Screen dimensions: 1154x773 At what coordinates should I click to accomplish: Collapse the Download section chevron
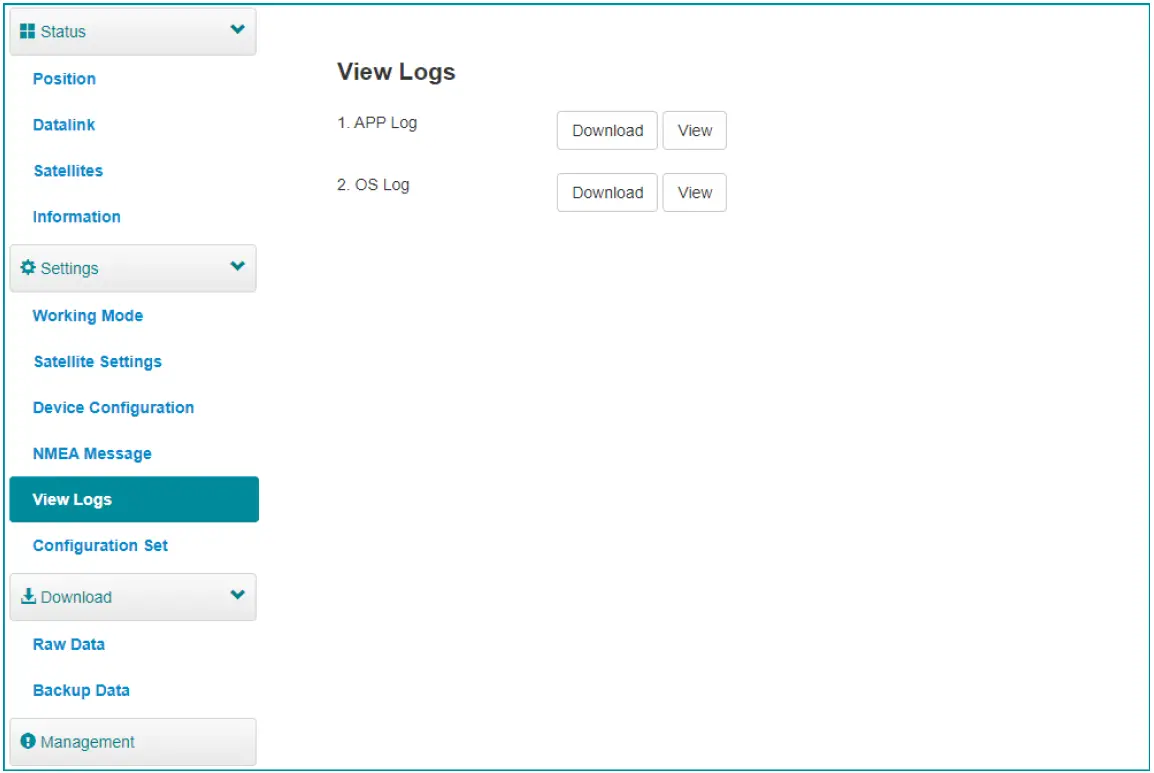pyautogui.click(x=237, y=594)
